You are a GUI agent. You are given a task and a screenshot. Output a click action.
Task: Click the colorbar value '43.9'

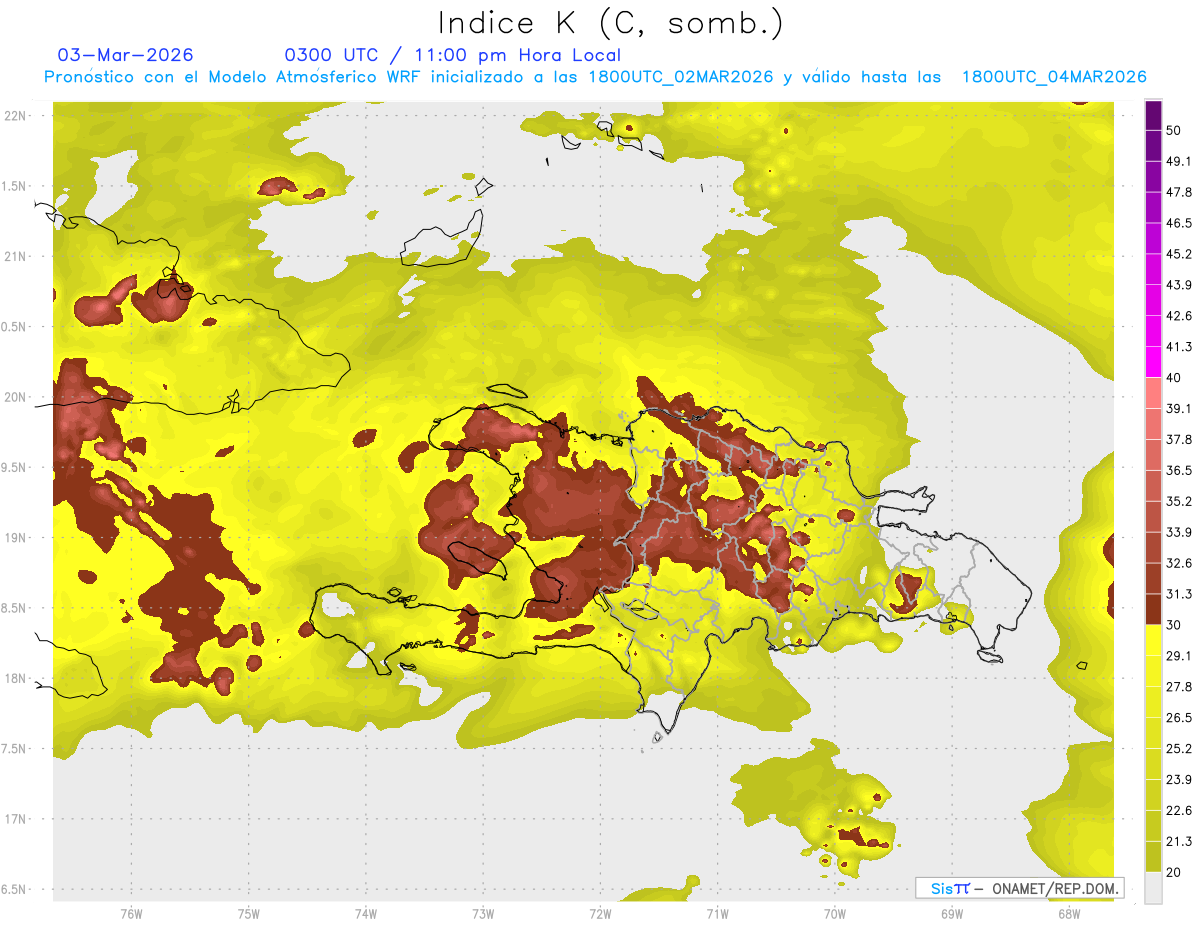(x=1178, y=285)
